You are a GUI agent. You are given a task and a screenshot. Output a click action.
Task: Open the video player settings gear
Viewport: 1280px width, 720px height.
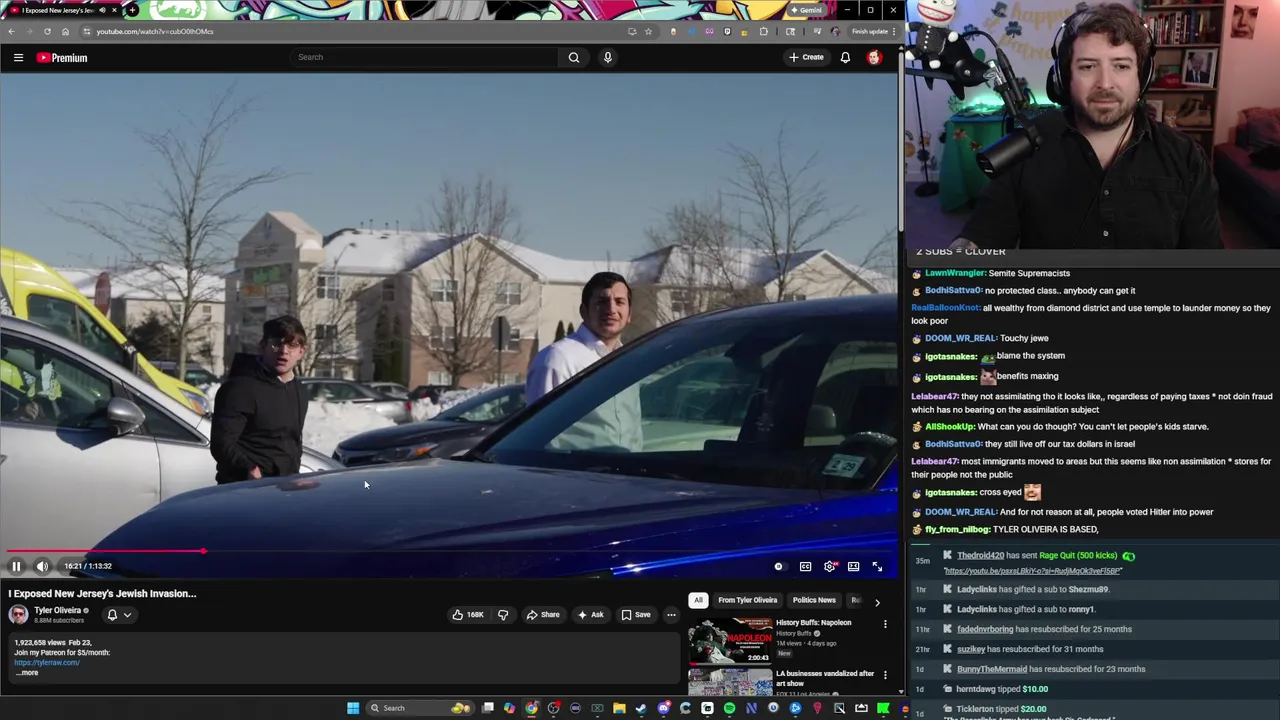pyautogui.click(x=829, y=567)
